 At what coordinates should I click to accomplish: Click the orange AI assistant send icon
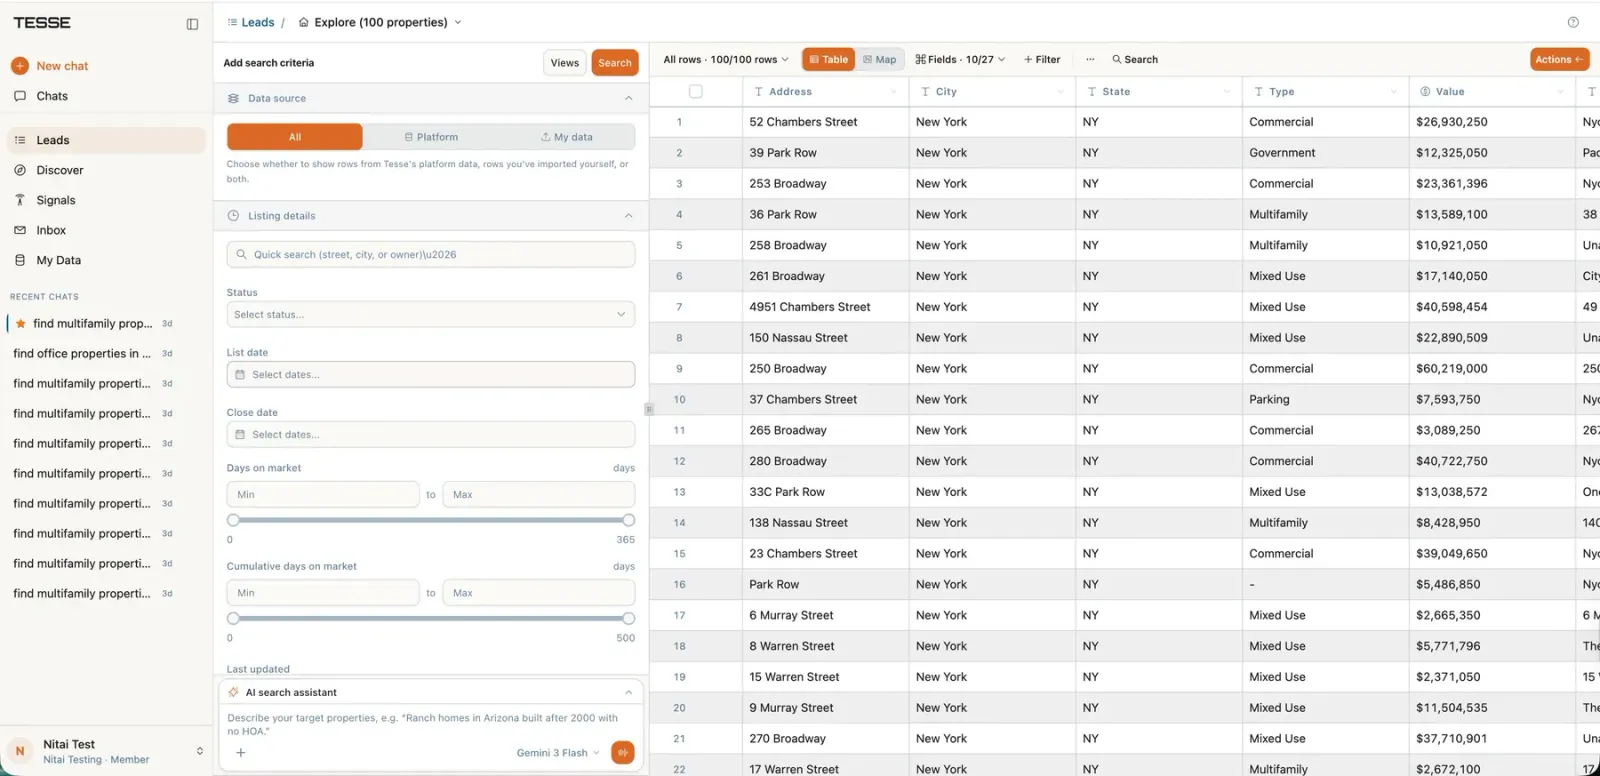[x=623, y=753]
